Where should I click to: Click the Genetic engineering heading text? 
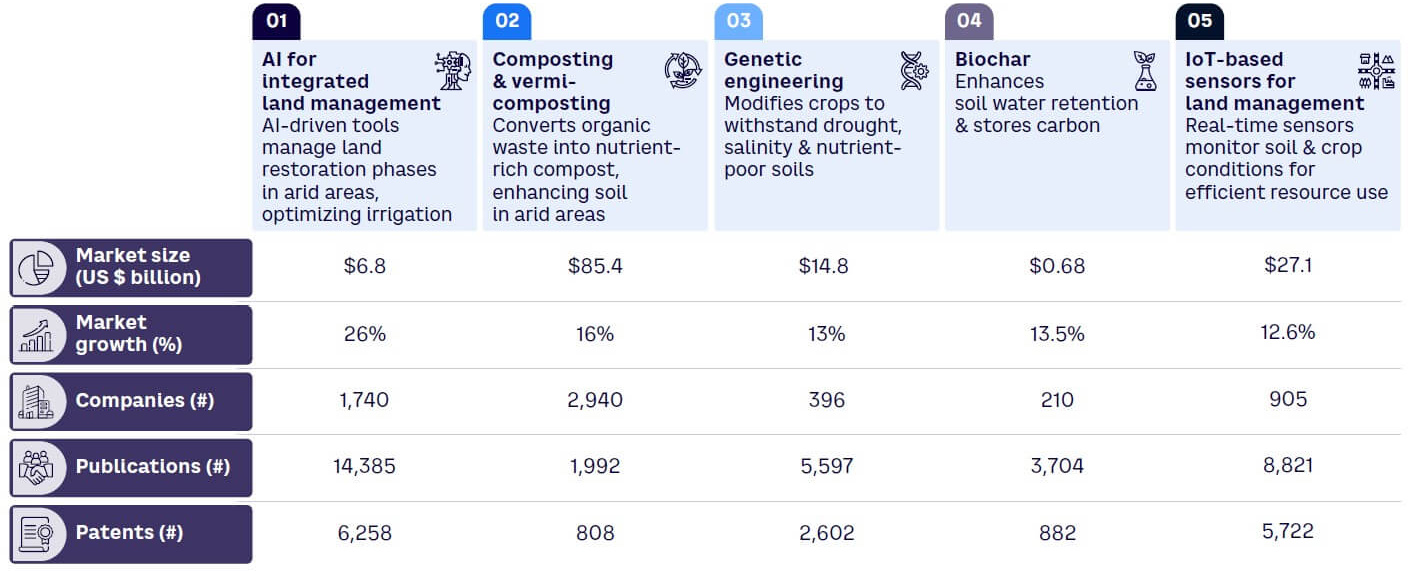[x=783, y=70]
